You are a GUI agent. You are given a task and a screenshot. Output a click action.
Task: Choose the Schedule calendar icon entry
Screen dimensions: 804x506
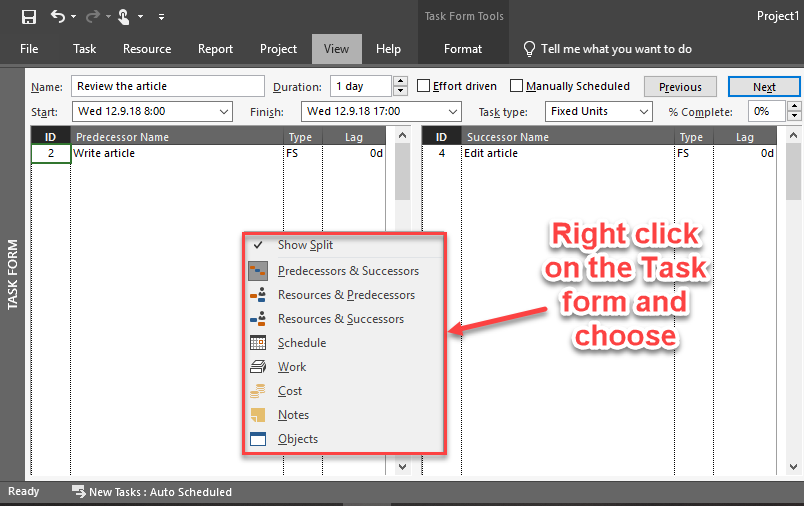[x=258, y=343]
